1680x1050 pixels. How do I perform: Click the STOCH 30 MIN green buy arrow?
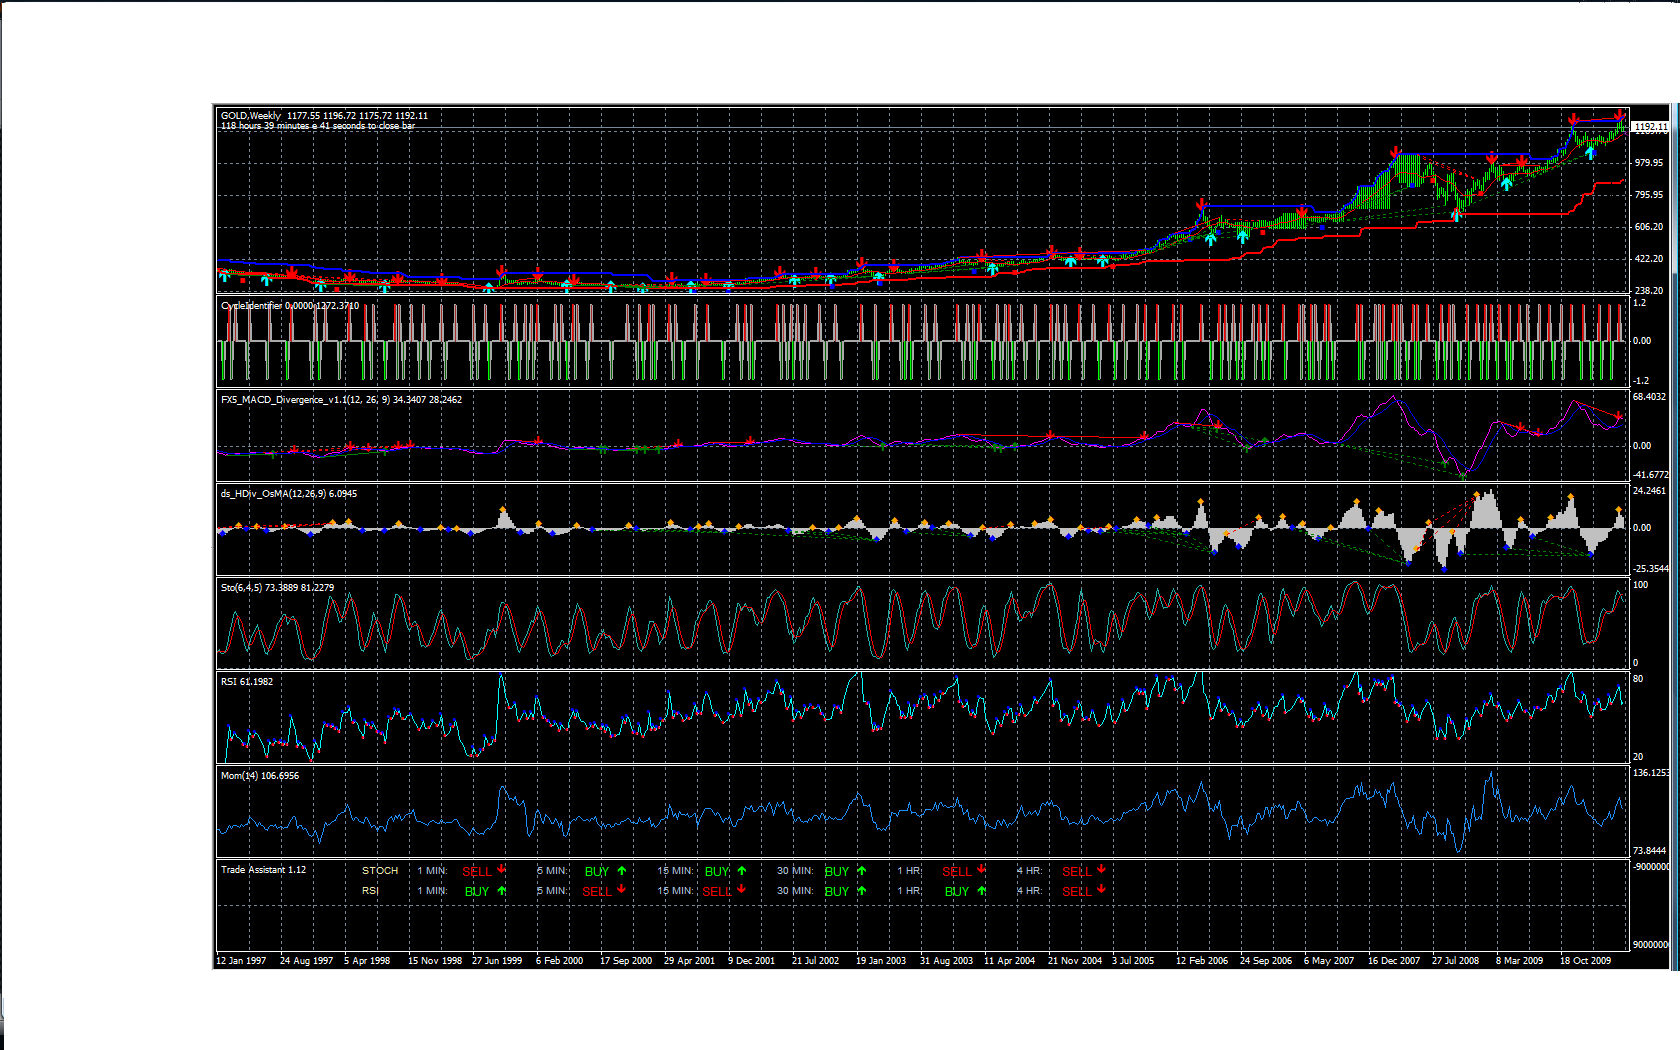(x=862, y=871)
